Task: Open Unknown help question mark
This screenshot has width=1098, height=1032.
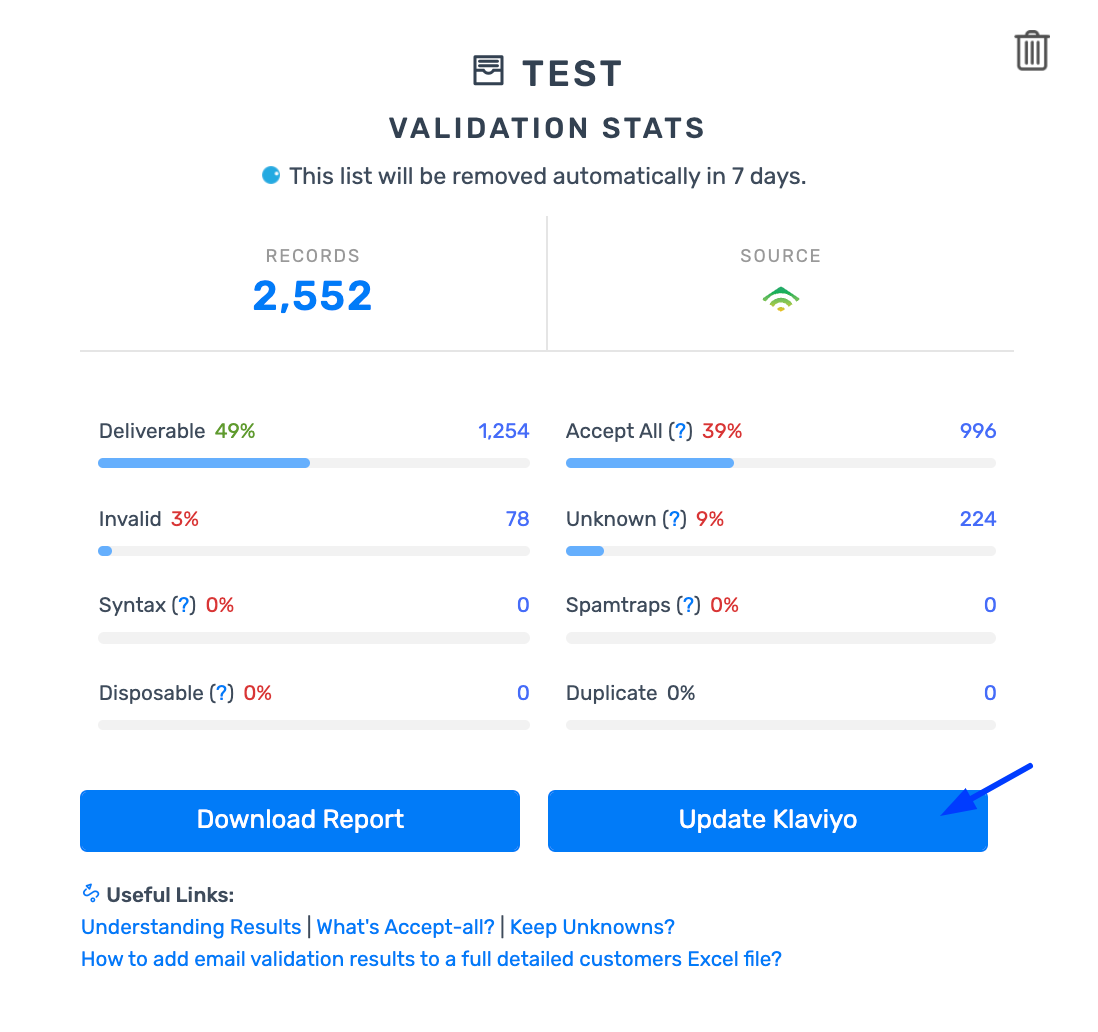Action: pos(674,519)
